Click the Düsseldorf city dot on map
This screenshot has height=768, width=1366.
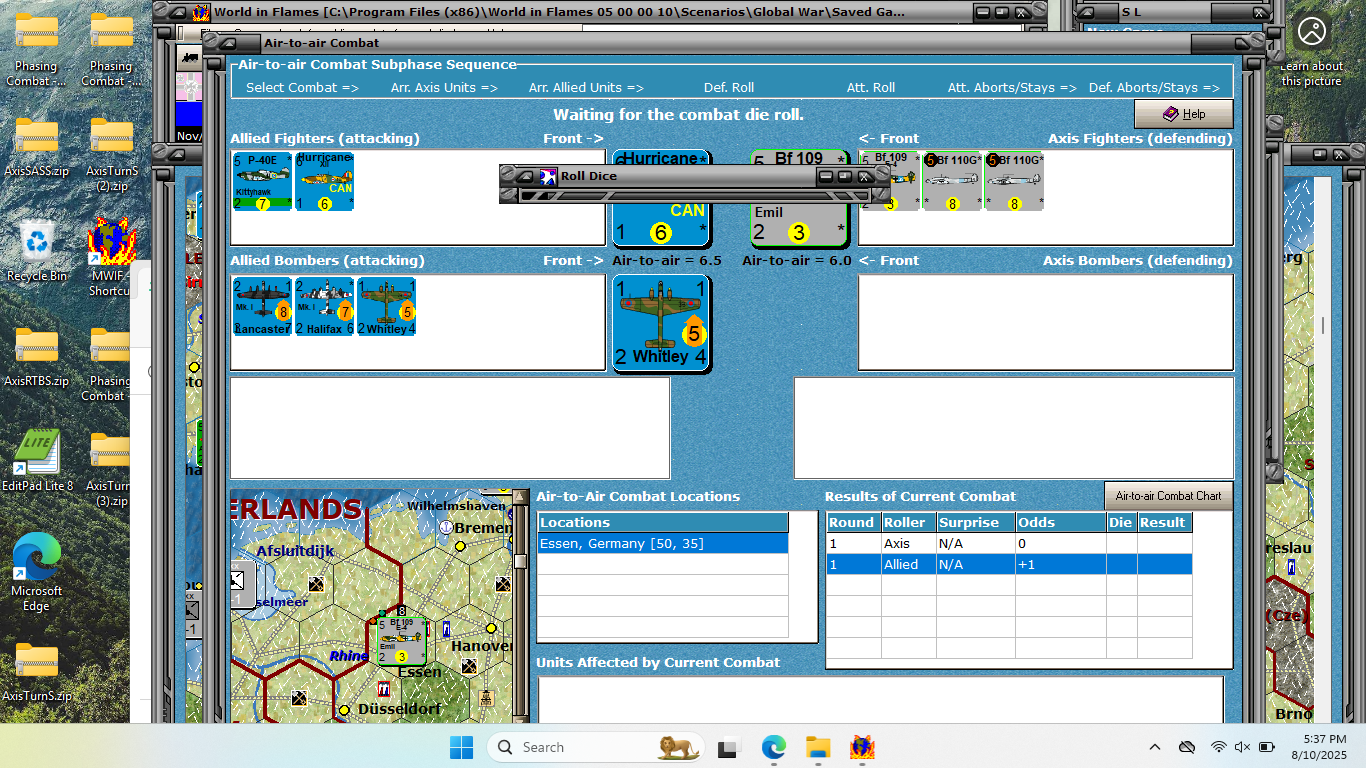pos(345,710)
